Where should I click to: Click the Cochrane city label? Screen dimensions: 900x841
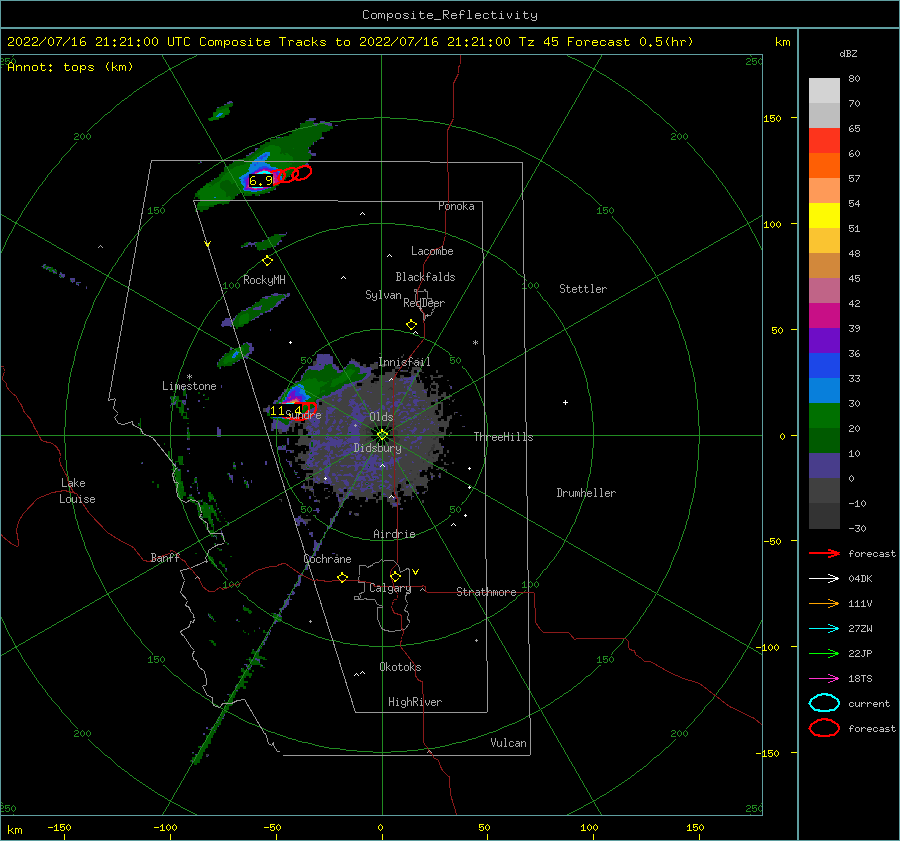pos(327,559)
